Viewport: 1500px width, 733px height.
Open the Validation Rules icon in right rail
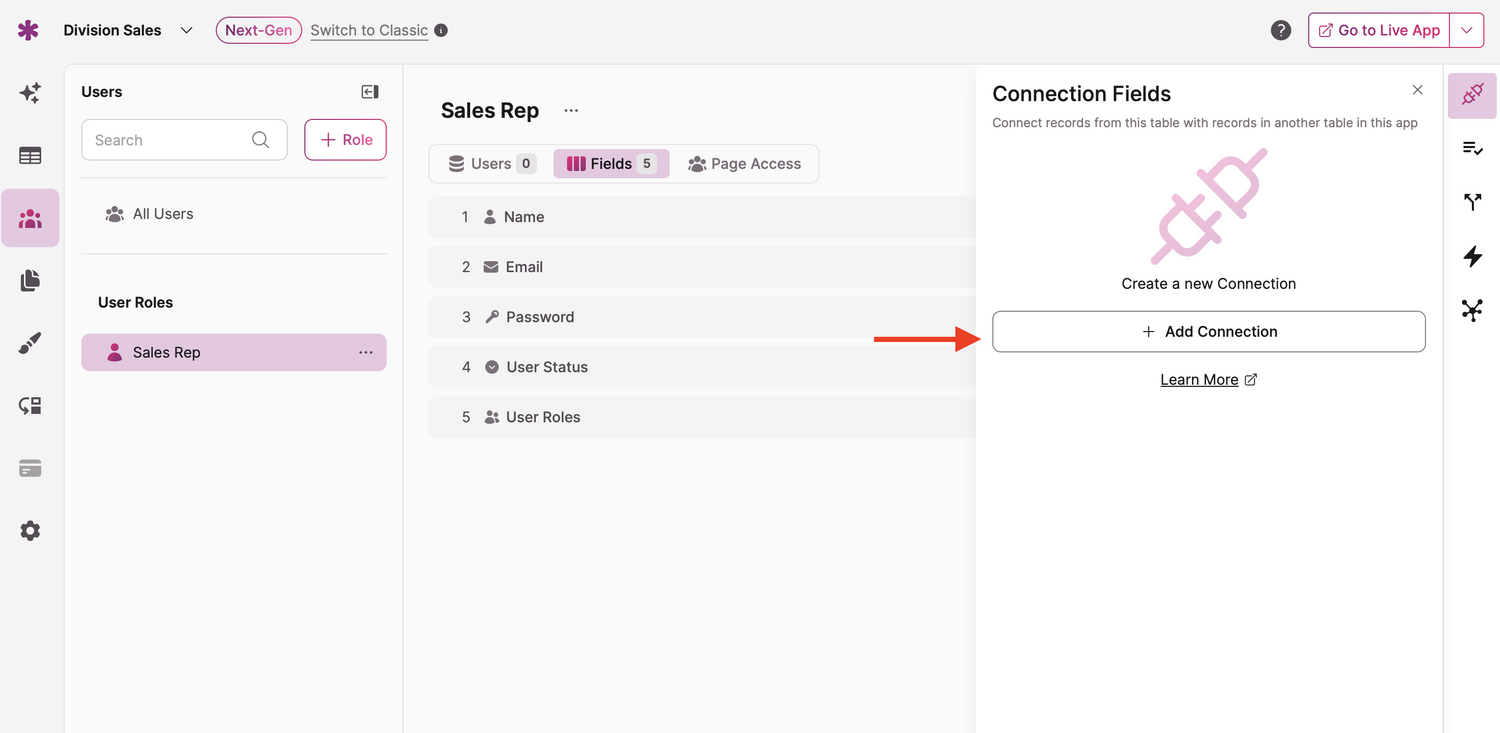[x=1472, y=148]
